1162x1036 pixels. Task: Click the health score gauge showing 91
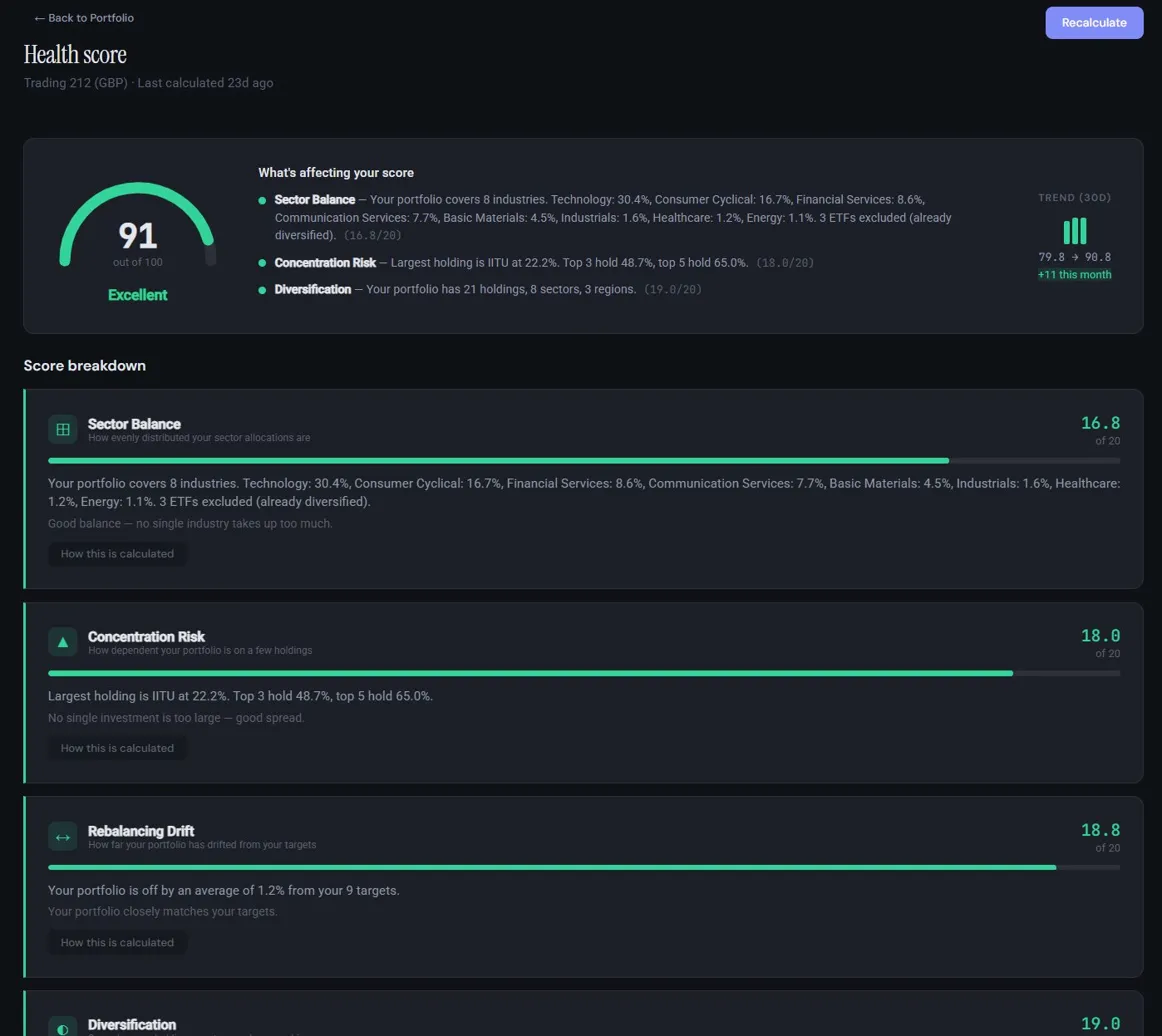[x=138, y=236]
